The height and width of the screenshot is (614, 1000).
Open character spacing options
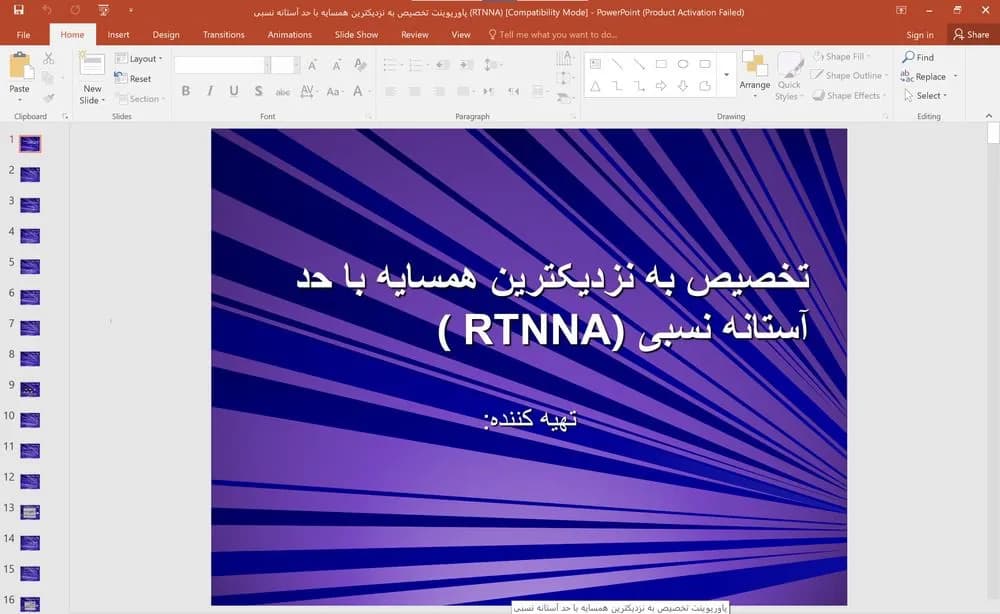tap(307, 91)
